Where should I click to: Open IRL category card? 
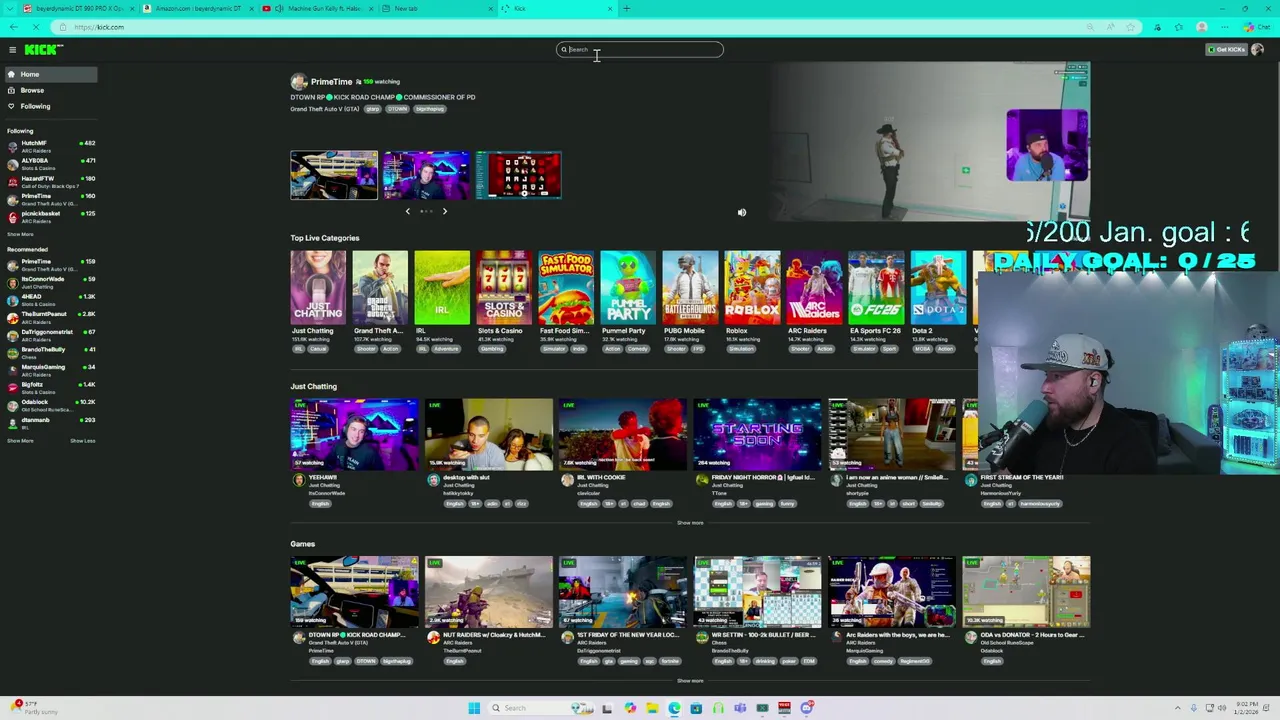pos(442,287)
